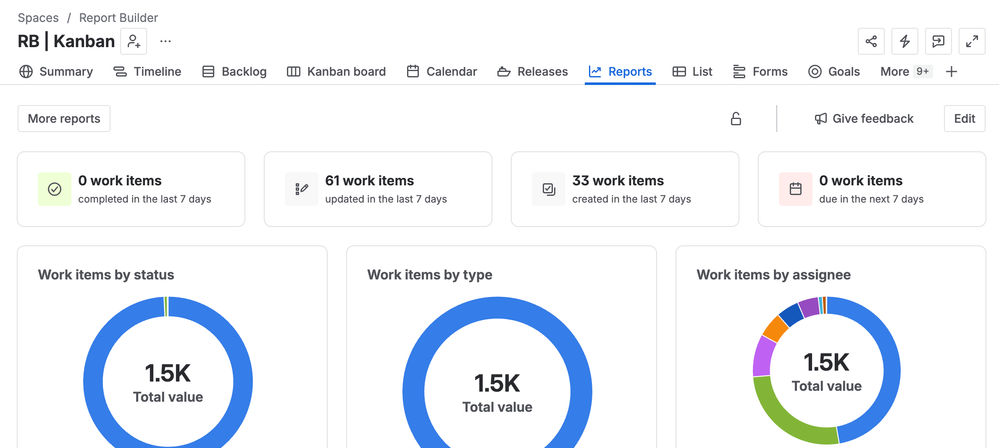Expand the More 9+ tabs dropdown

click(906, 71)
